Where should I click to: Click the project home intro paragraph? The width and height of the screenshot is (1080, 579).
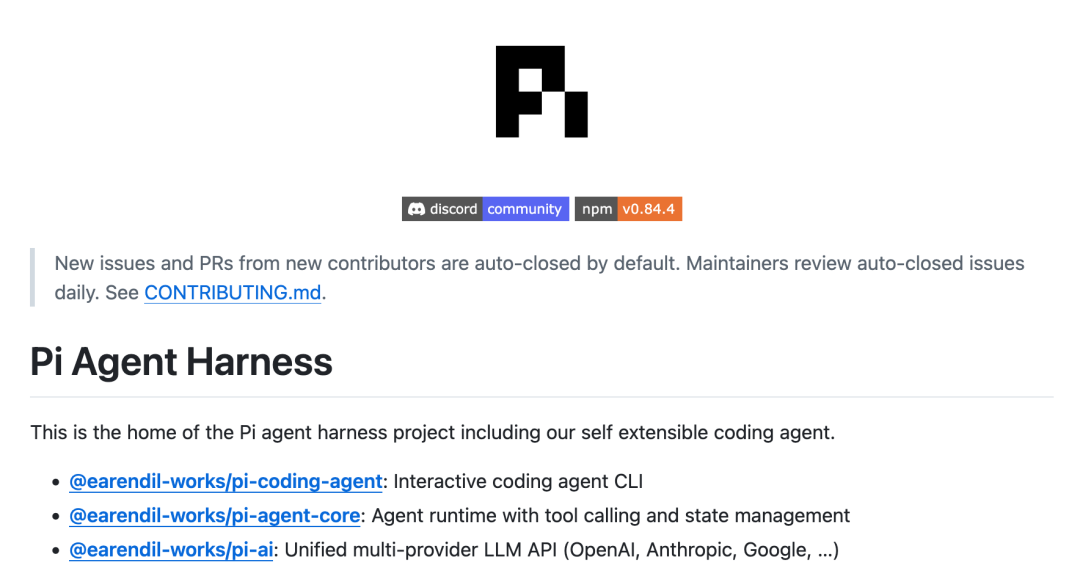(433, 432)
